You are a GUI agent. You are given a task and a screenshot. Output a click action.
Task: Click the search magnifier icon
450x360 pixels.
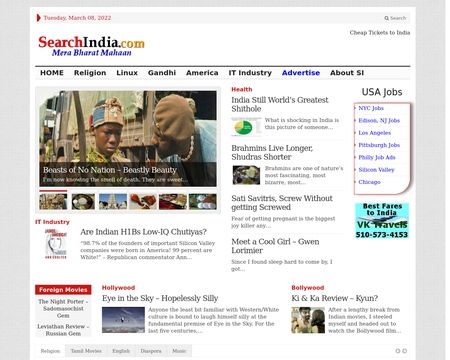386,18
